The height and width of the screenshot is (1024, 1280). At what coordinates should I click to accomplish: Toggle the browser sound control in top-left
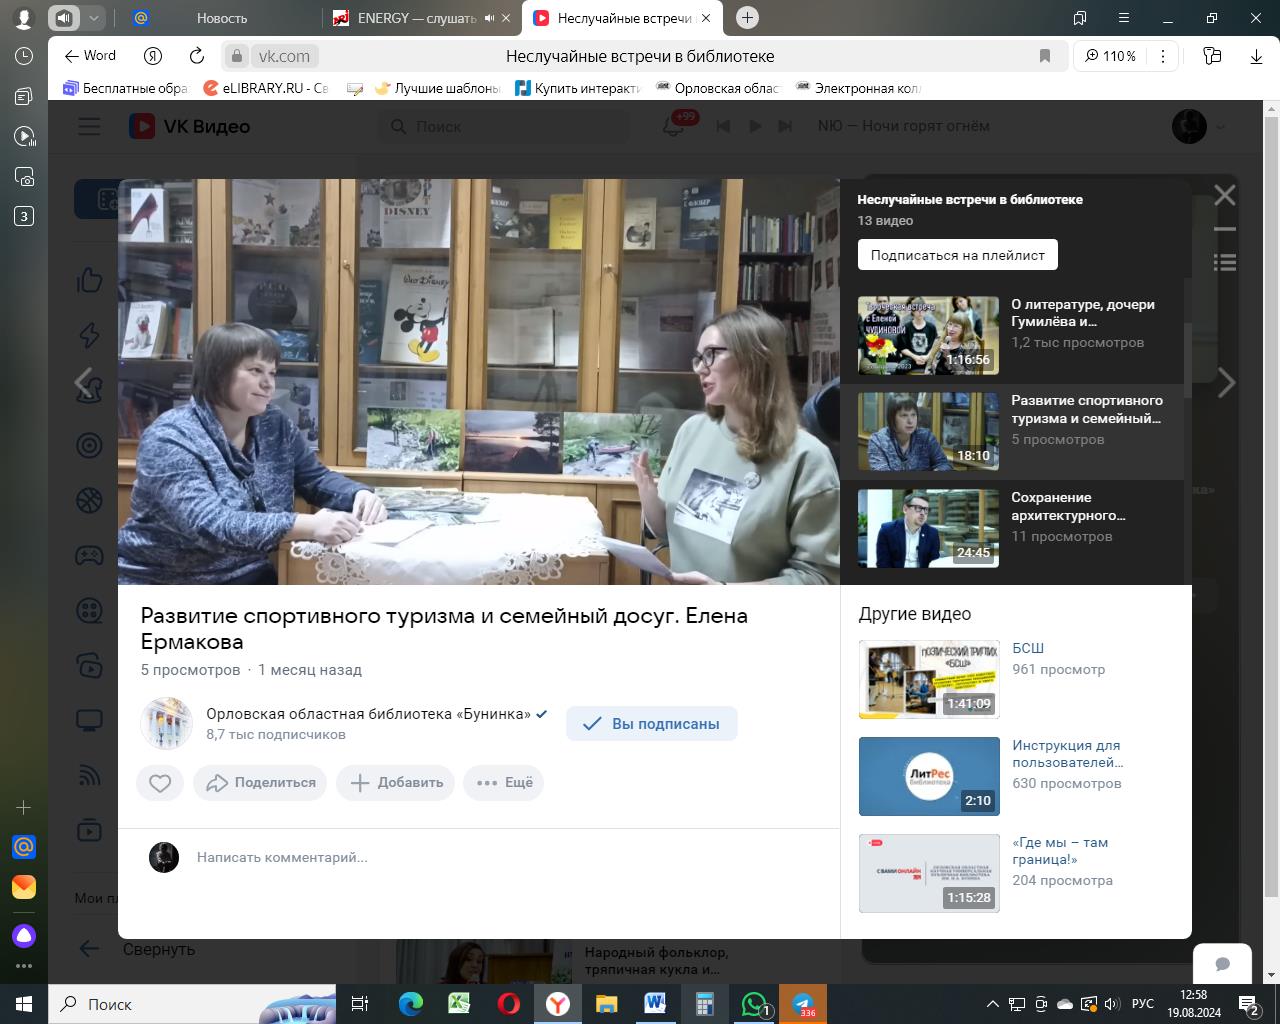tap(65, 18)
